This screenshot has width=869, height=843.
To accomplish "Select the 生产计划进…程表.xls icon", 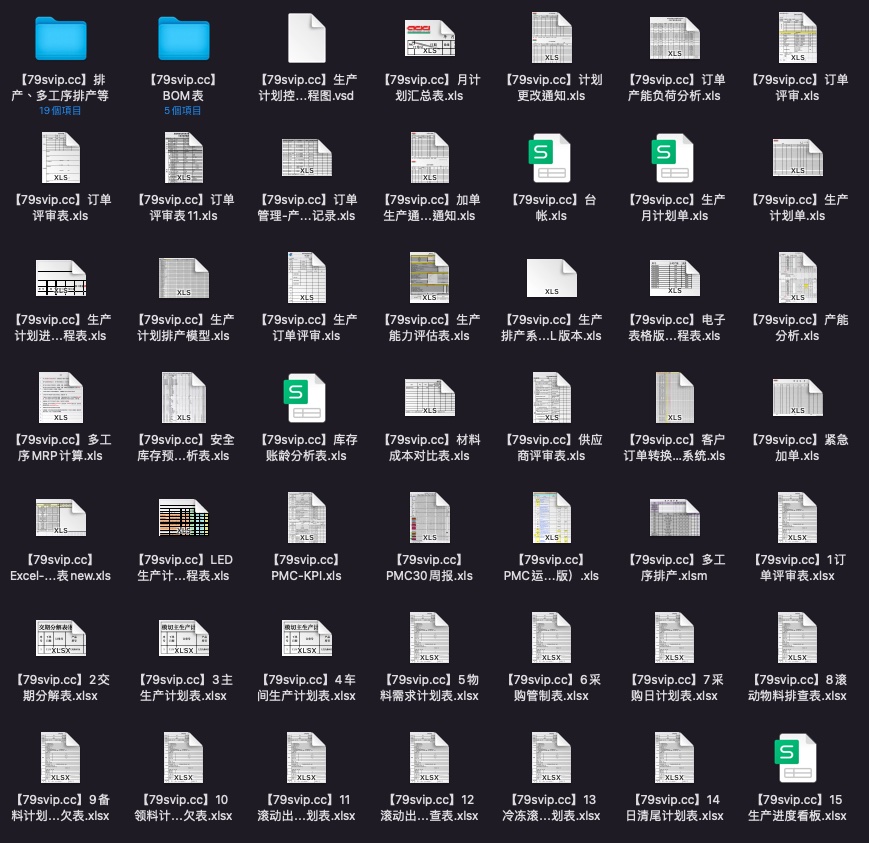I will tap(60, 278).
